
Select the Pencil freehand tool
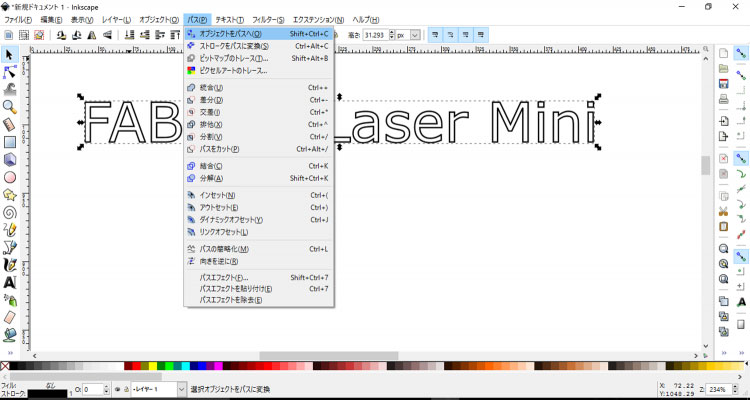point(9,230)
